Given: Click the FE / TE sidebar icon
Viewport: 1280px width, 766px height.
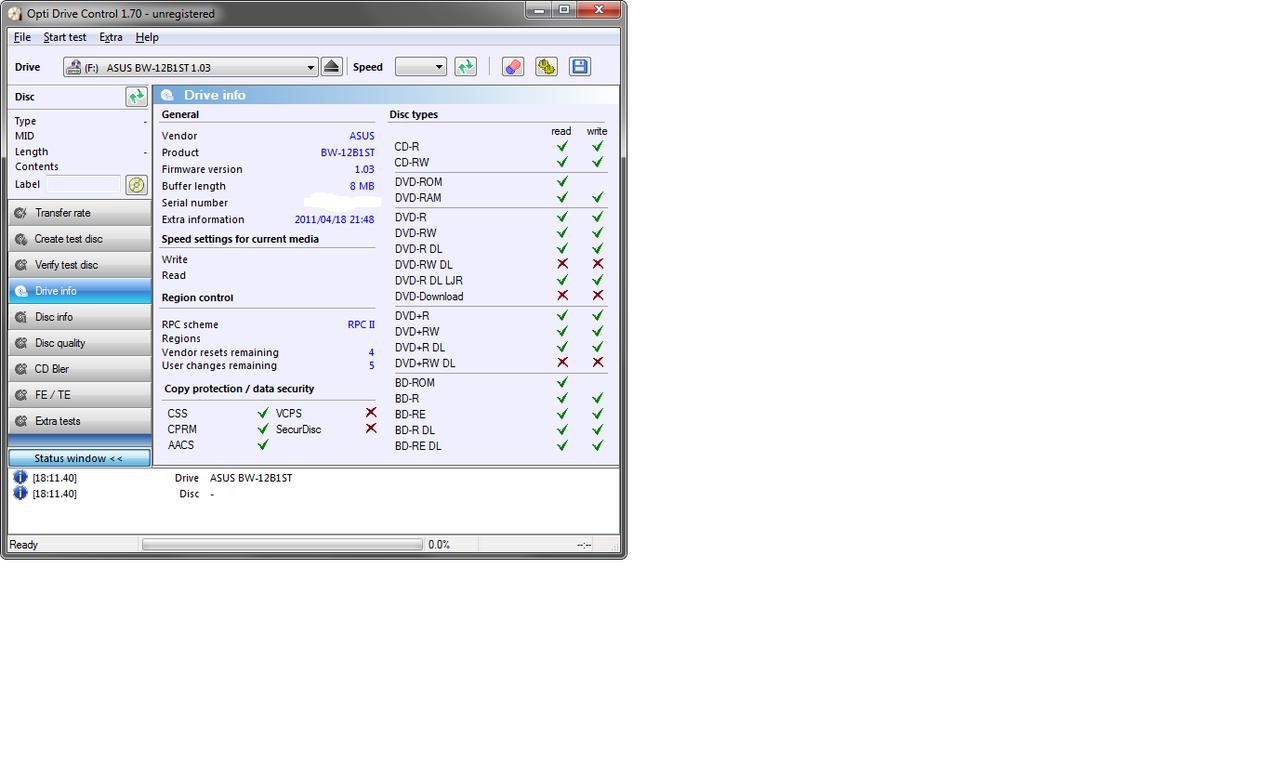Looking at the screenshot, I should point(21,395).
